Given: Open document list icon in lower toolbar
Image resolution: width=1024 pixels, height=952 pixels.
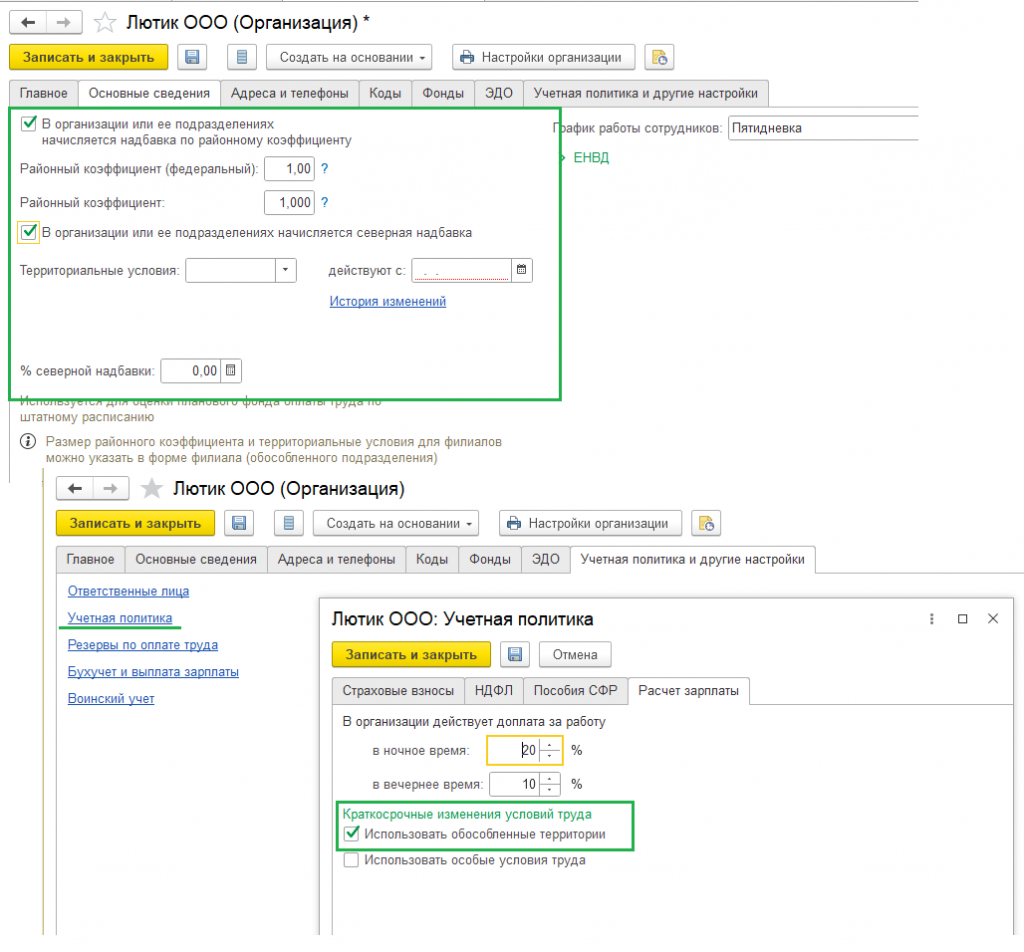Looking at the screenshot, I should pyautogui.click(x=289, y=523).
